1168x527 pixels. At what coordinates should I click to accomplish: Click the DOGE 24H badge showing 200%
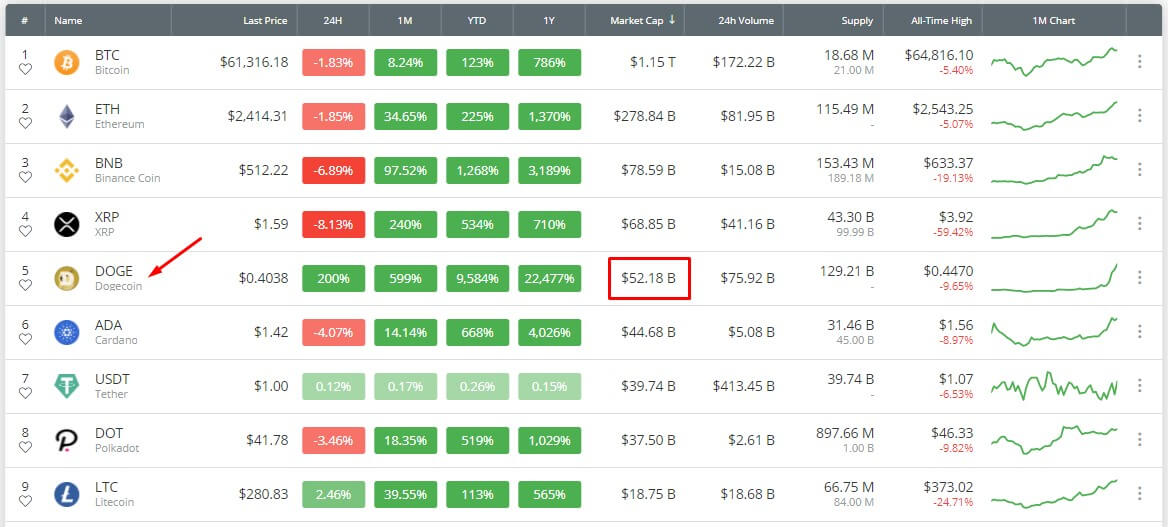[334, 279]
